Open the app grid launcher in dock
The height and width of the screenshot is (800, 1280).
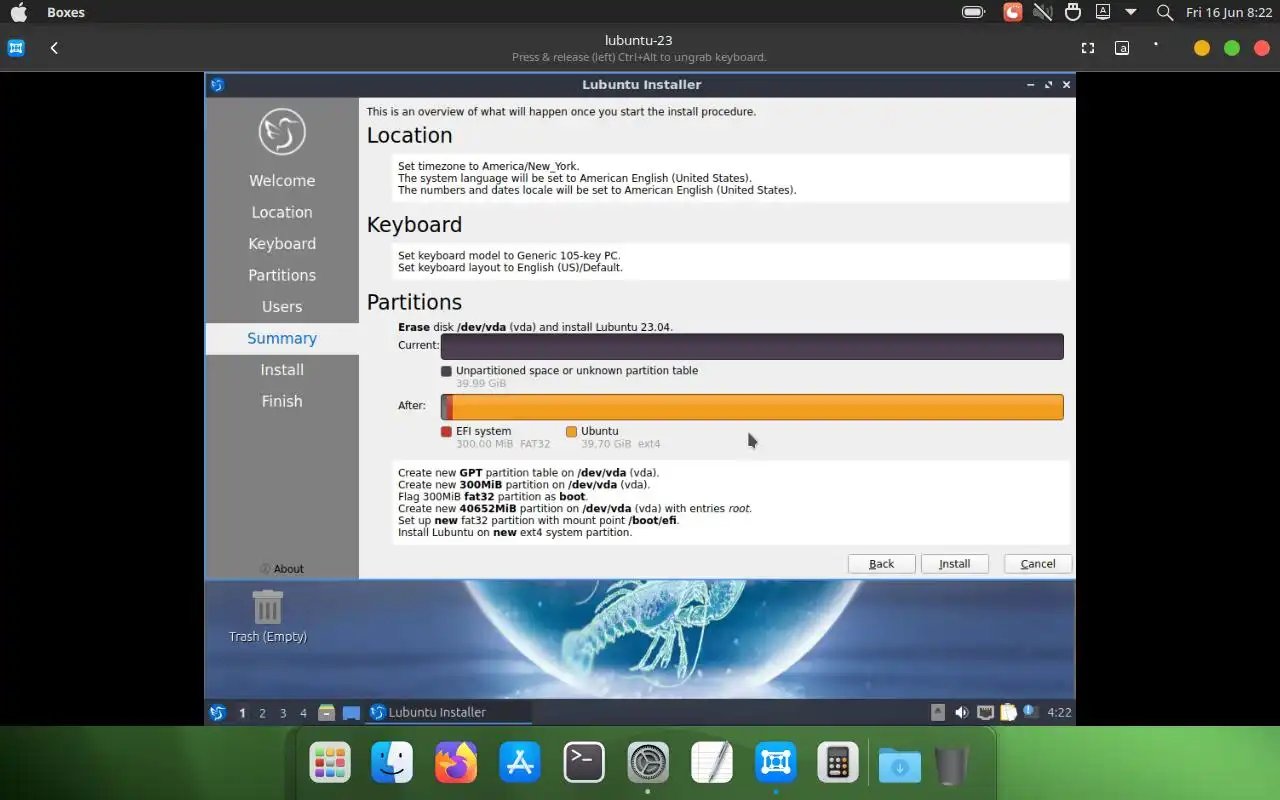pos(330,763)
